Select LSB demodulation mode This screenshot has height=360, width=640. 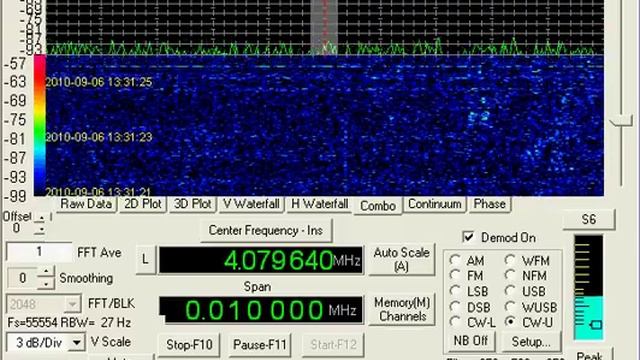pos(456,291)
